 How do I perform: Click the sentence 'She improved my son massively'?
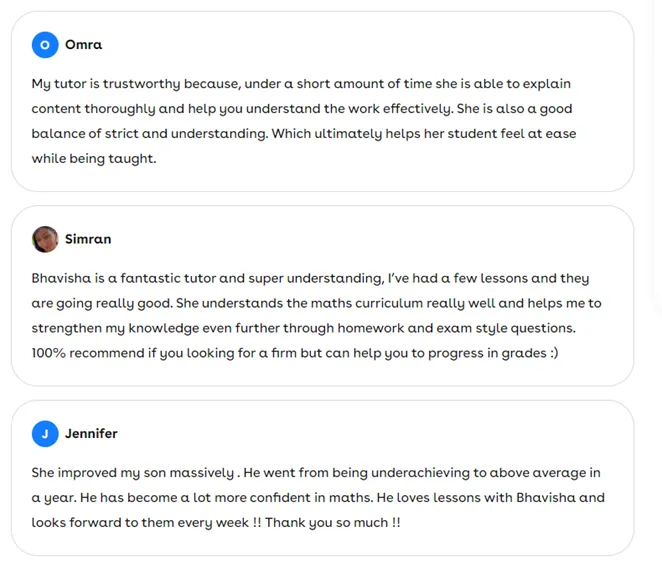click(x=133, y=473)
